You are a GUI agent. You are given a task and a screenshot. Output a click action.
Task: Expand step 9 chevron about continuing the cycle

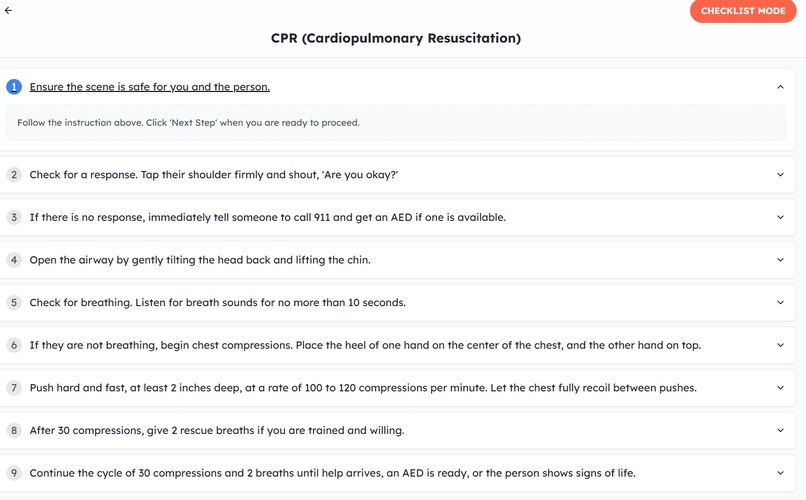point(780,473)
